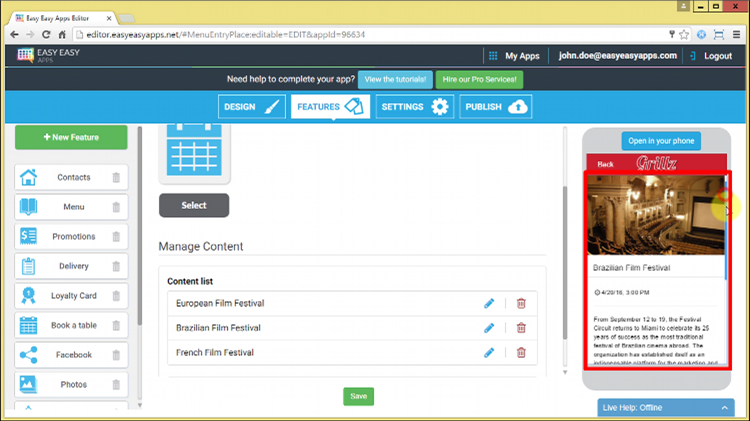Click Open in your phone button

661,141
